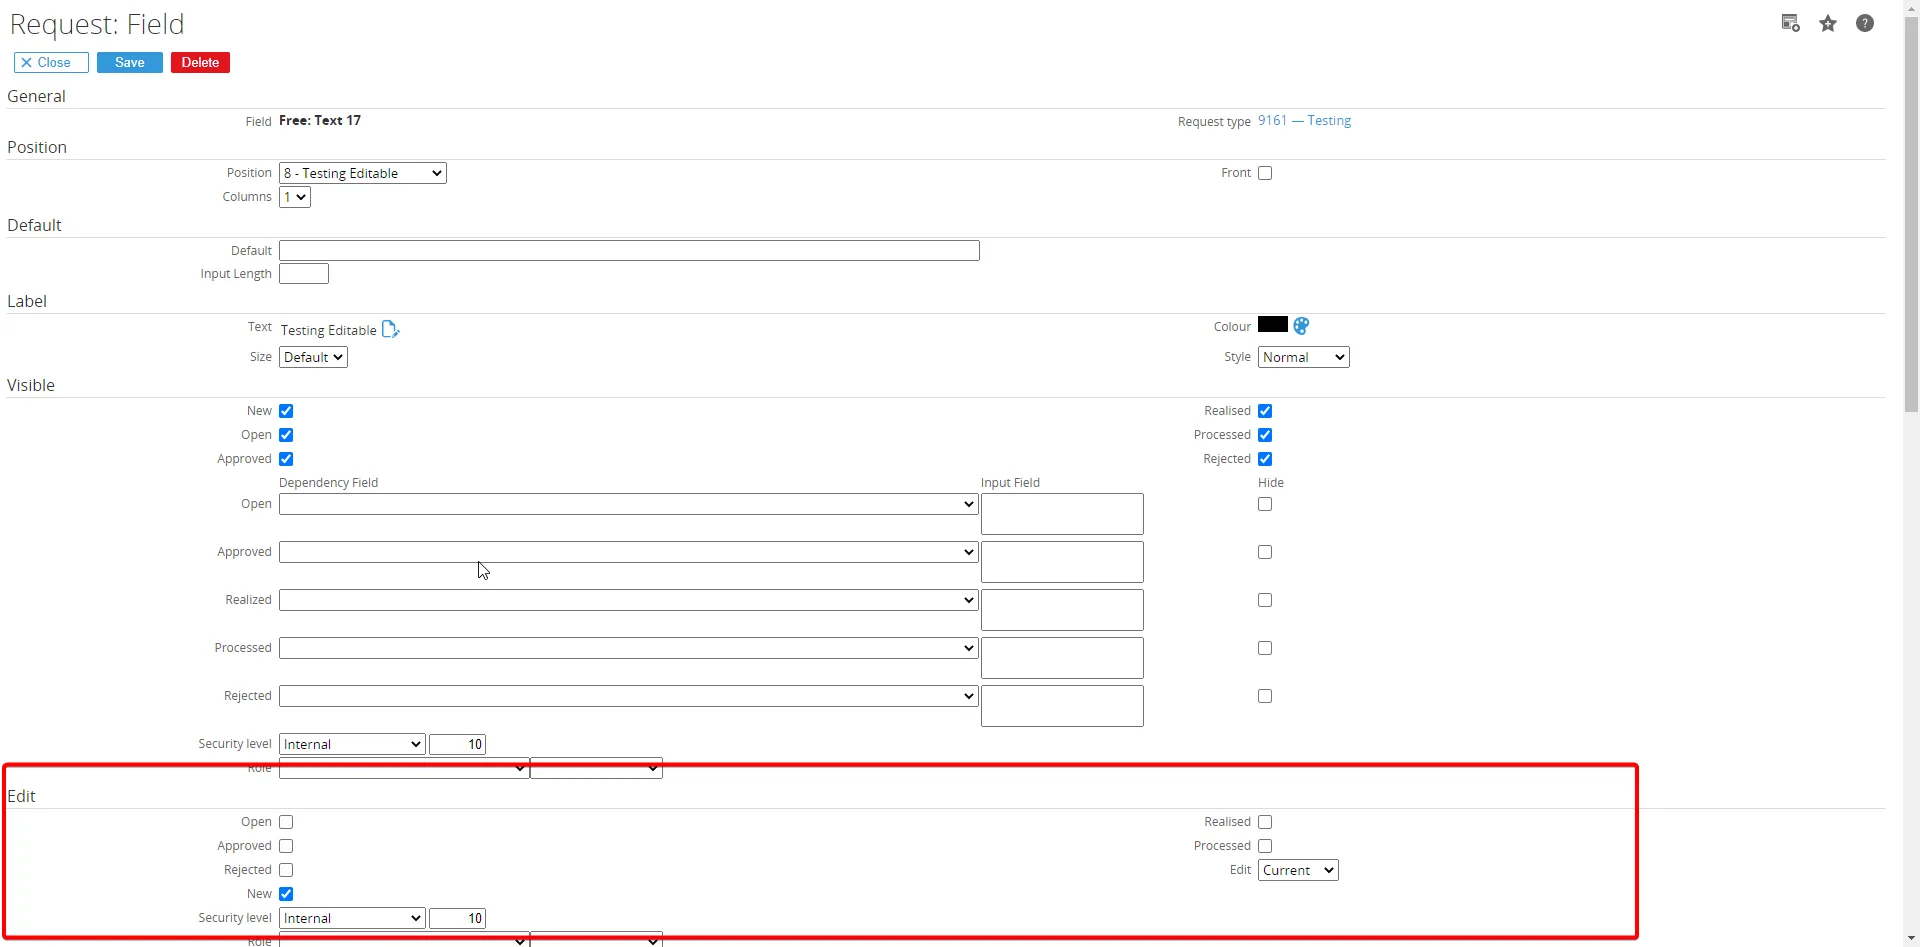Open the help question mark icon
The height and width of the screenshot is (947, 1920).
[1865, 23]
